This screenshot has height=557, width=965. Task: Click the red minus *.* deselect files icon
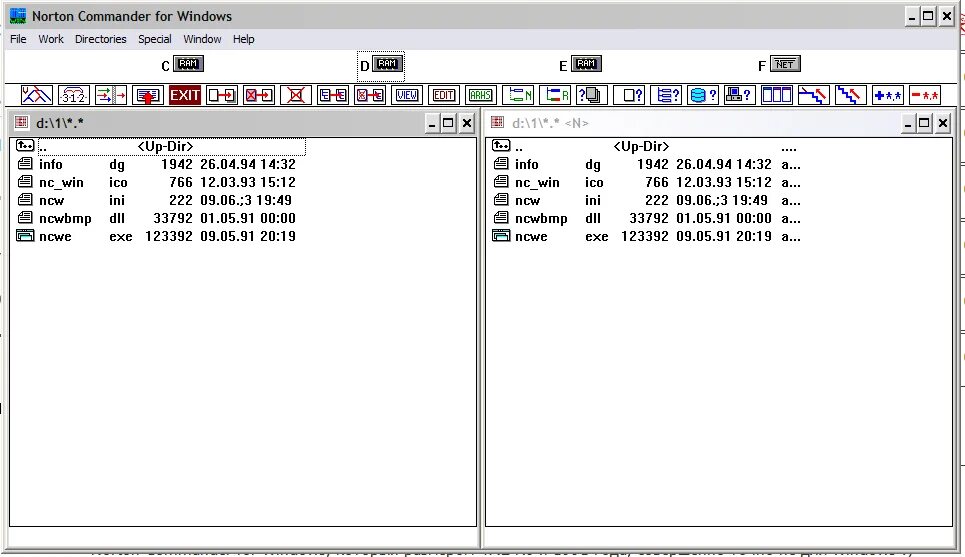click(924, 95)
